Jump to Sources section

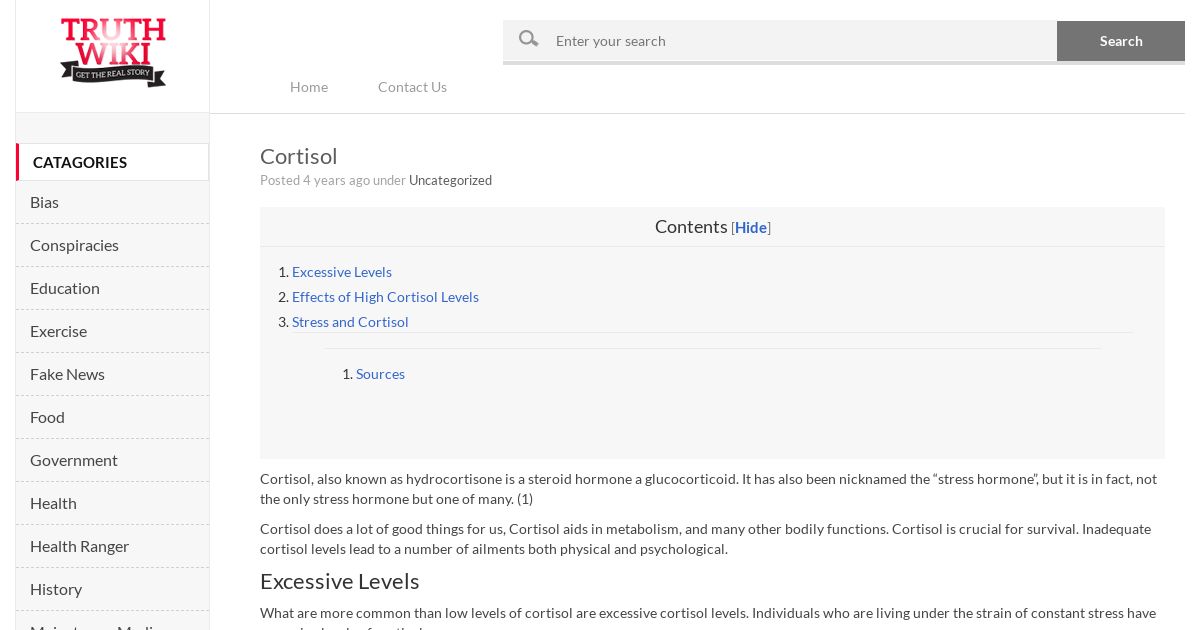pos(380,374)
